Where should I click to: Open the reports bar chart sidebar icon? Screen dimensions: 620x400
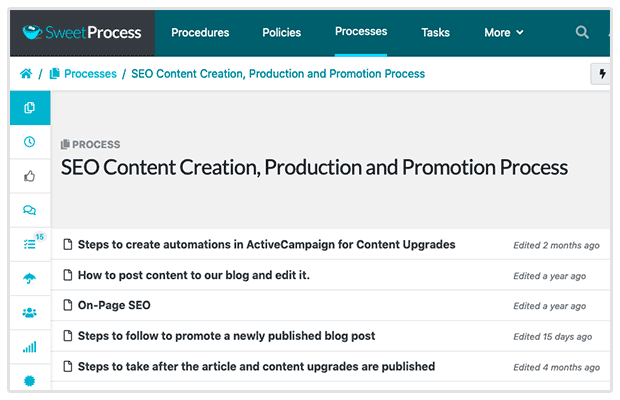(x=30, y=347)
